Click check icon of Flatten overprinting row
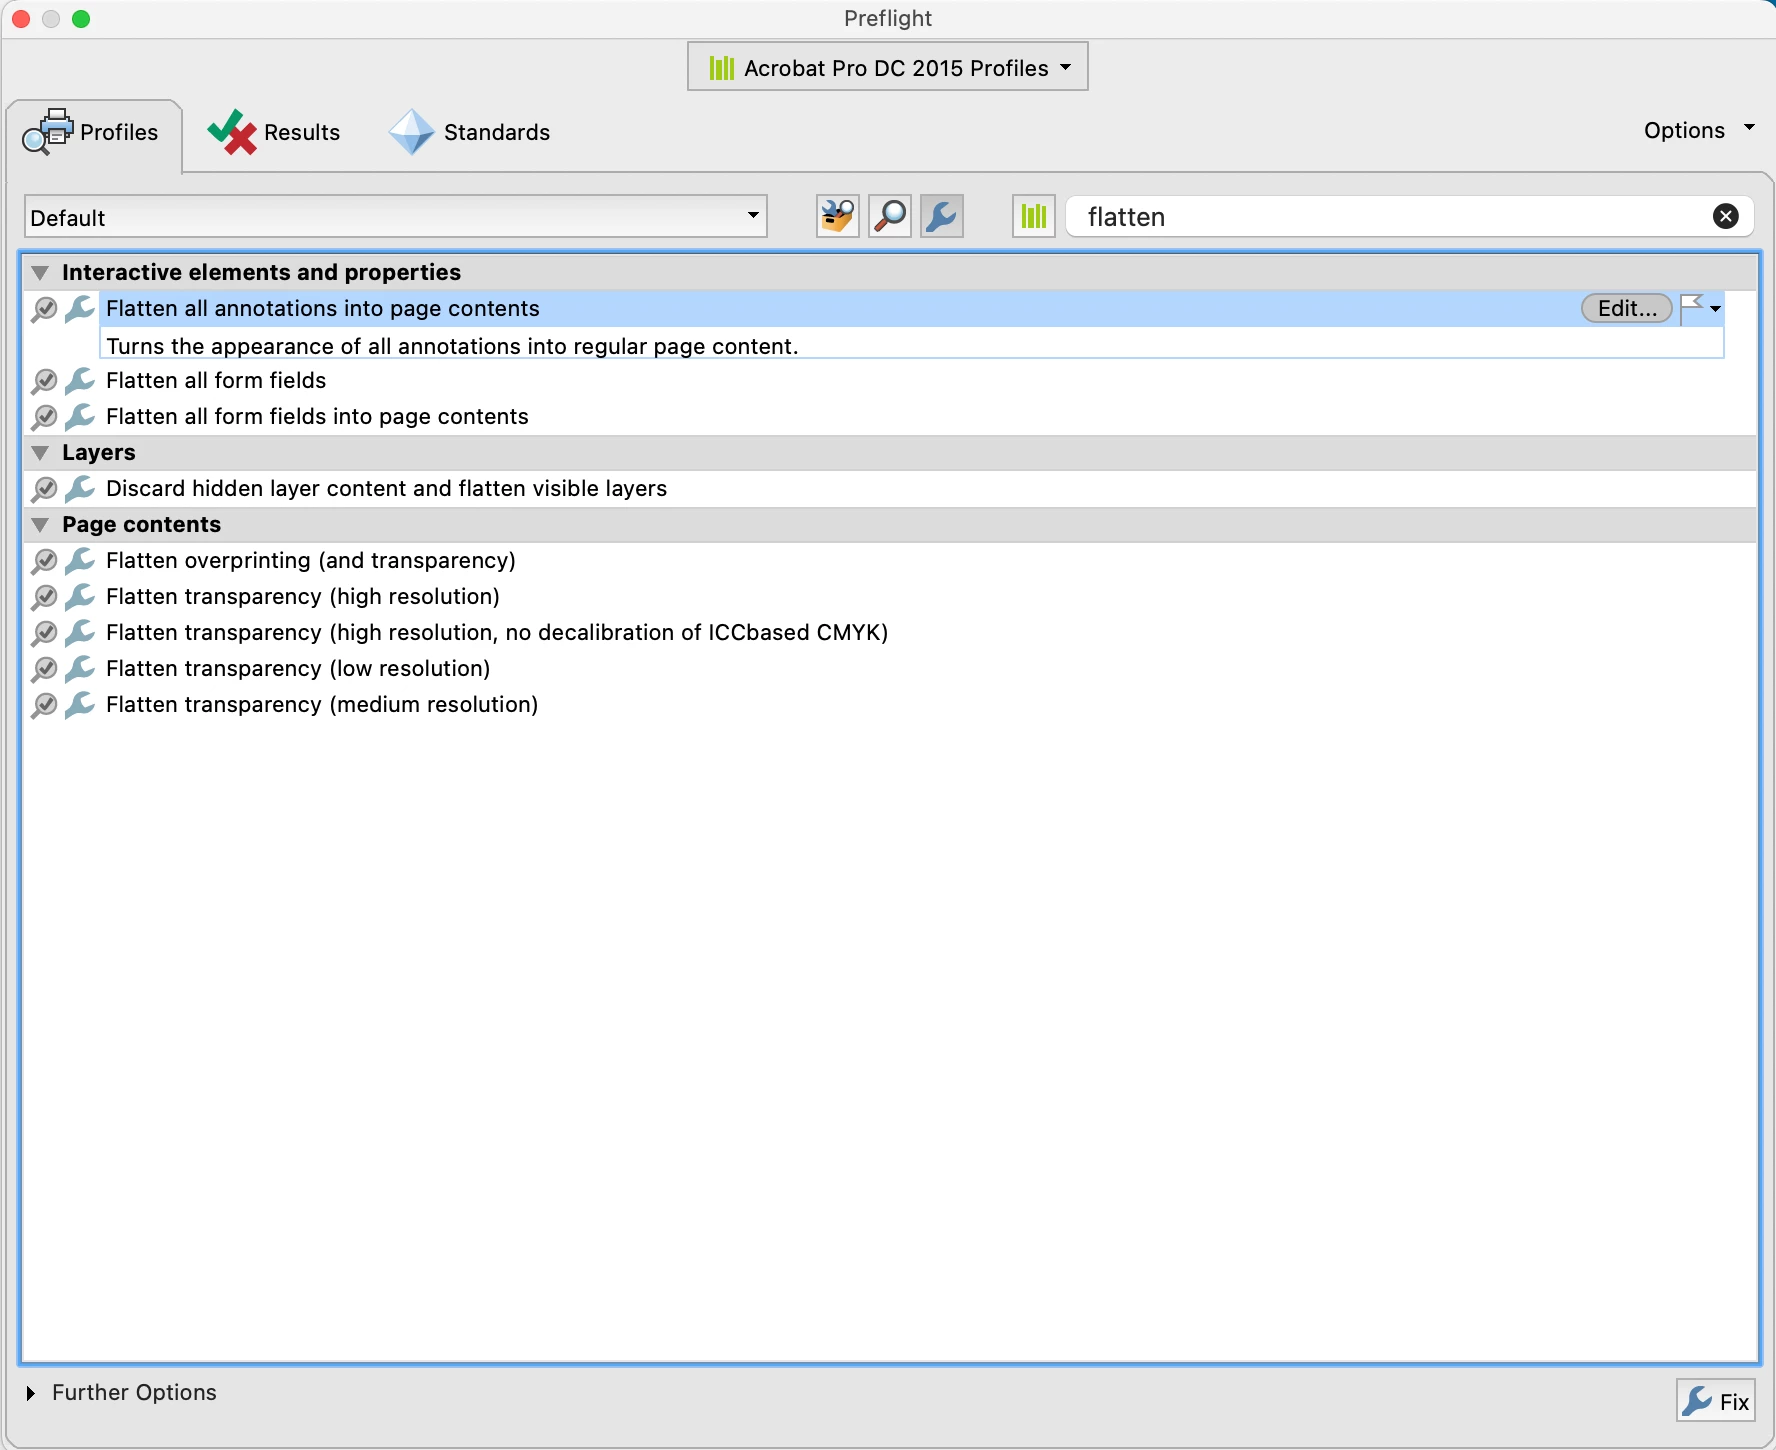The height and width of the screenshot is (1450, 1776). 44,562
